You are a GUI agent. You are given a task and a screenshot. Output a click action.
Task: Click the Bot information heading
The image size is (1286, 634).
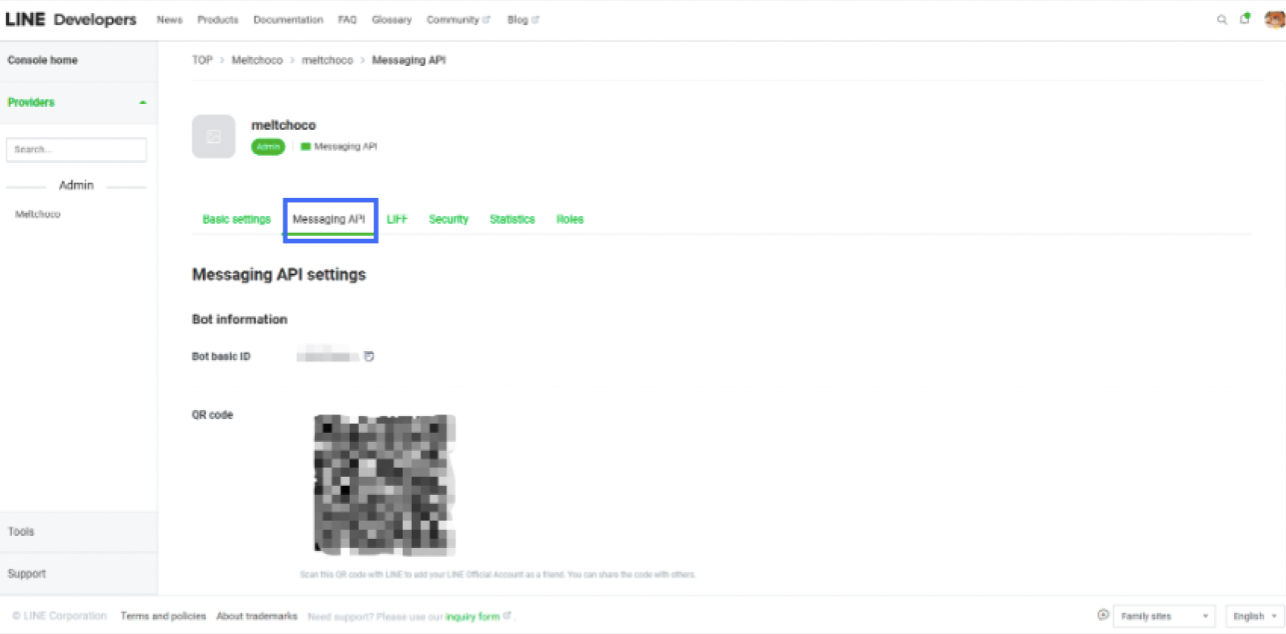240,319
